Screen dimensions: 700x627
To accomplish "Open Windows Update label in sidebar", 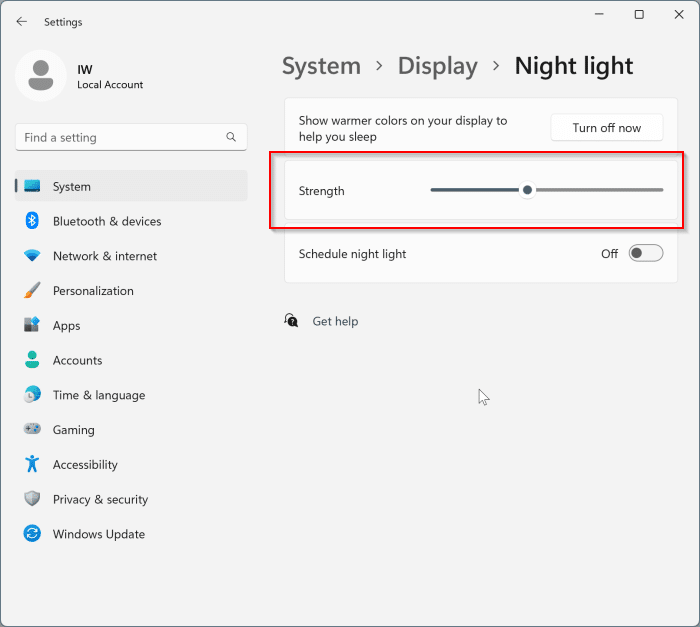I will coord(99,534).
